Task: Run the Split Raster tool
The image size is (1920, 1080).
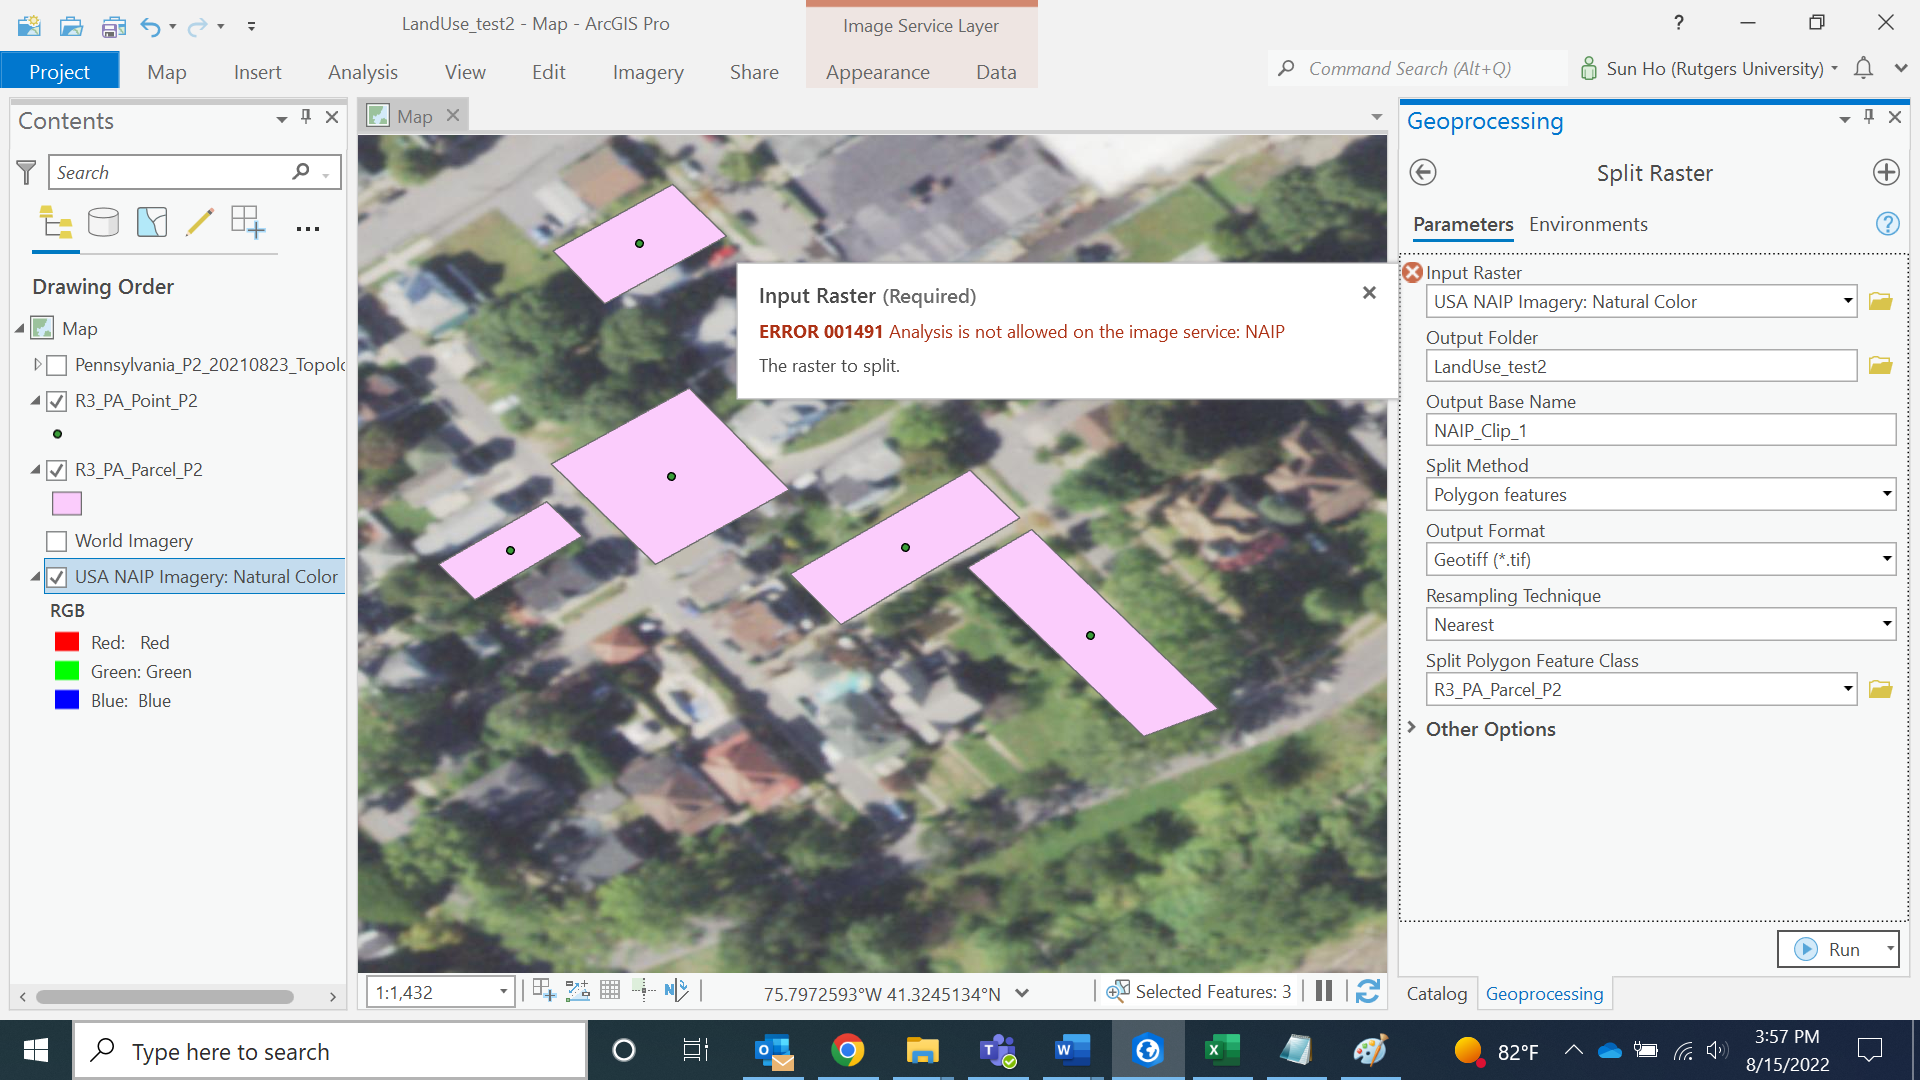Action: click(x=1829, y=949)
